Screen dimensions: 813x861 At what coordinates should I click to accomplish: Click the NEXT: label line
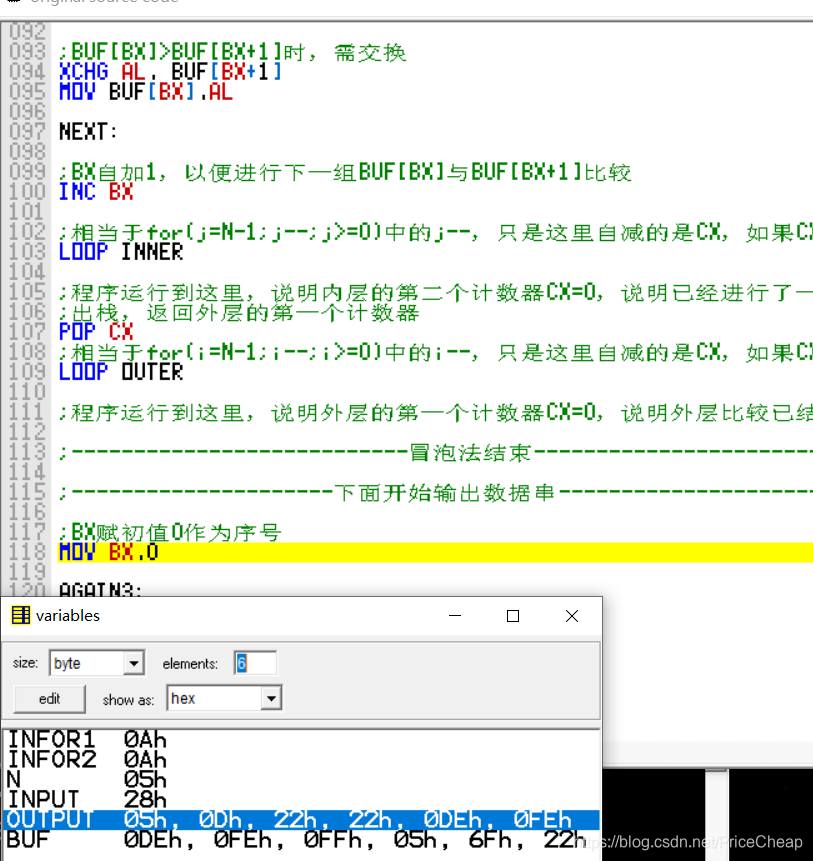pyautogui.click(x=88, y=132)
